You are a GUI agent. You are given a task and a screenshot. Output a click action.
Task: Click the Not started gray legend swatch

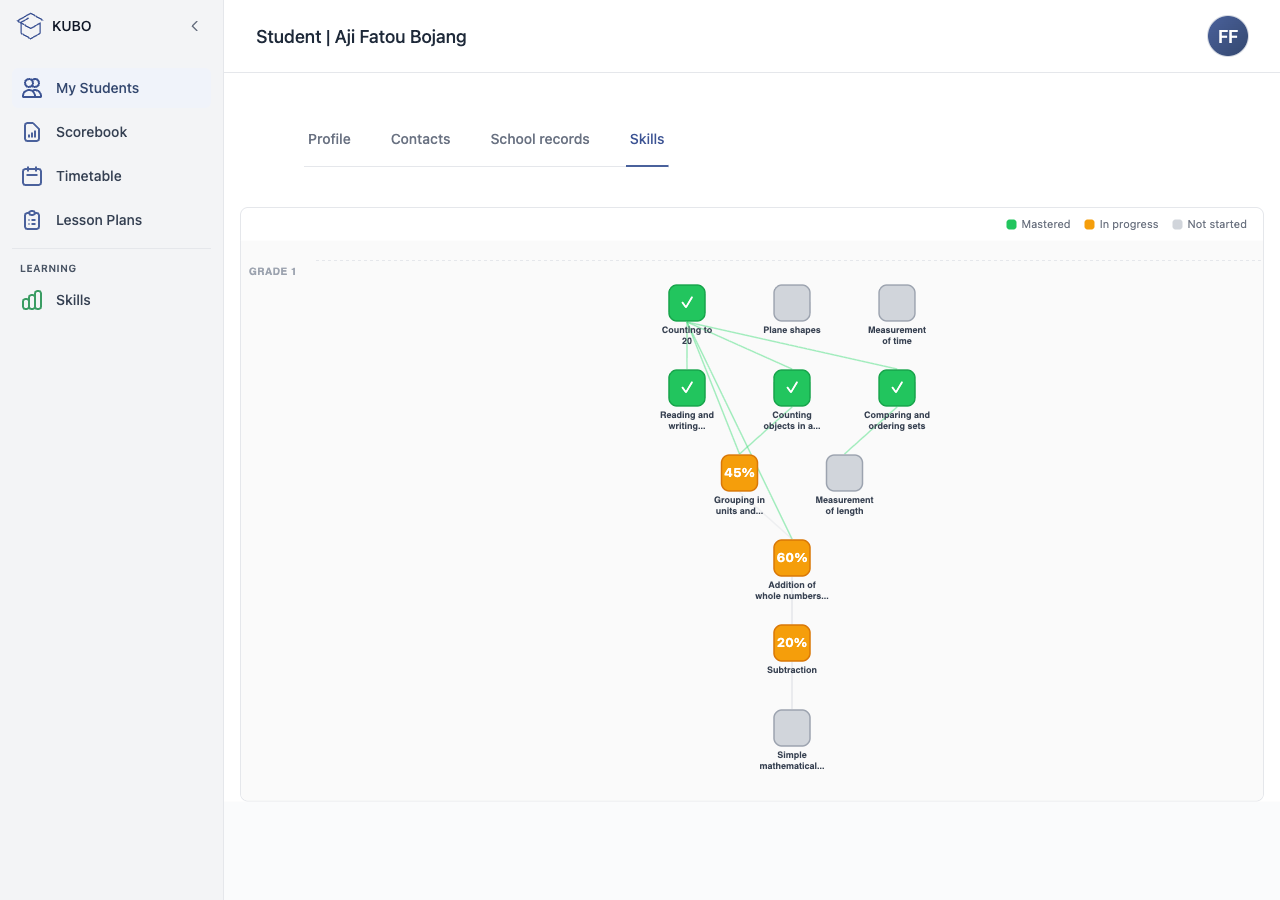1177,224
